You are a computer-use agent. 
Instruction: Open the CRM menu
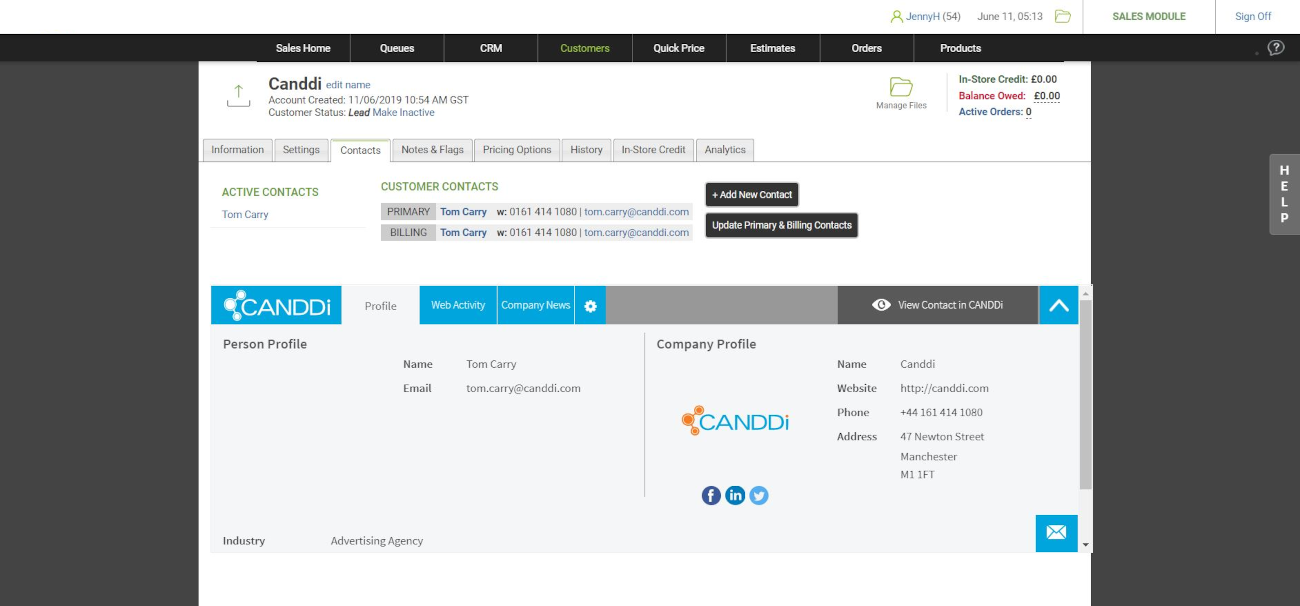point(491,48)
